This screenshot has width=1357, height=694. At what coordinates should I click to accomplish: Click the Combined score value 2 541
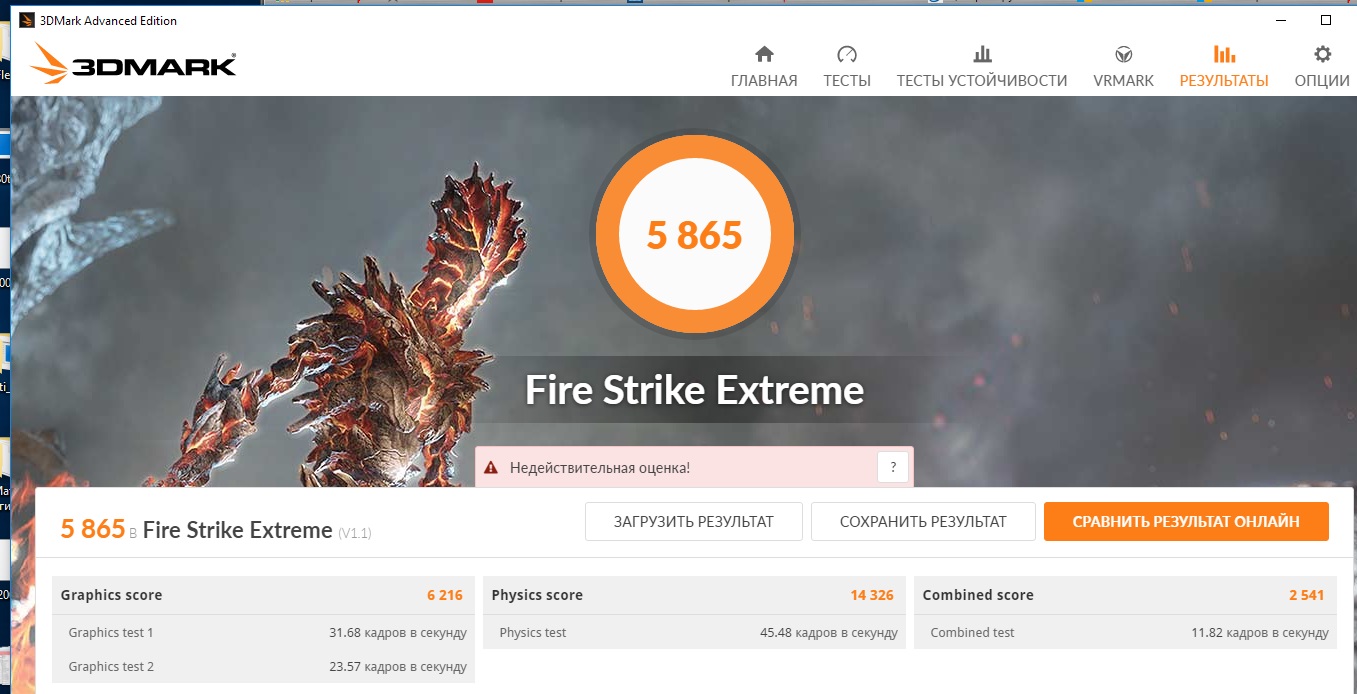coord(1306,595)
